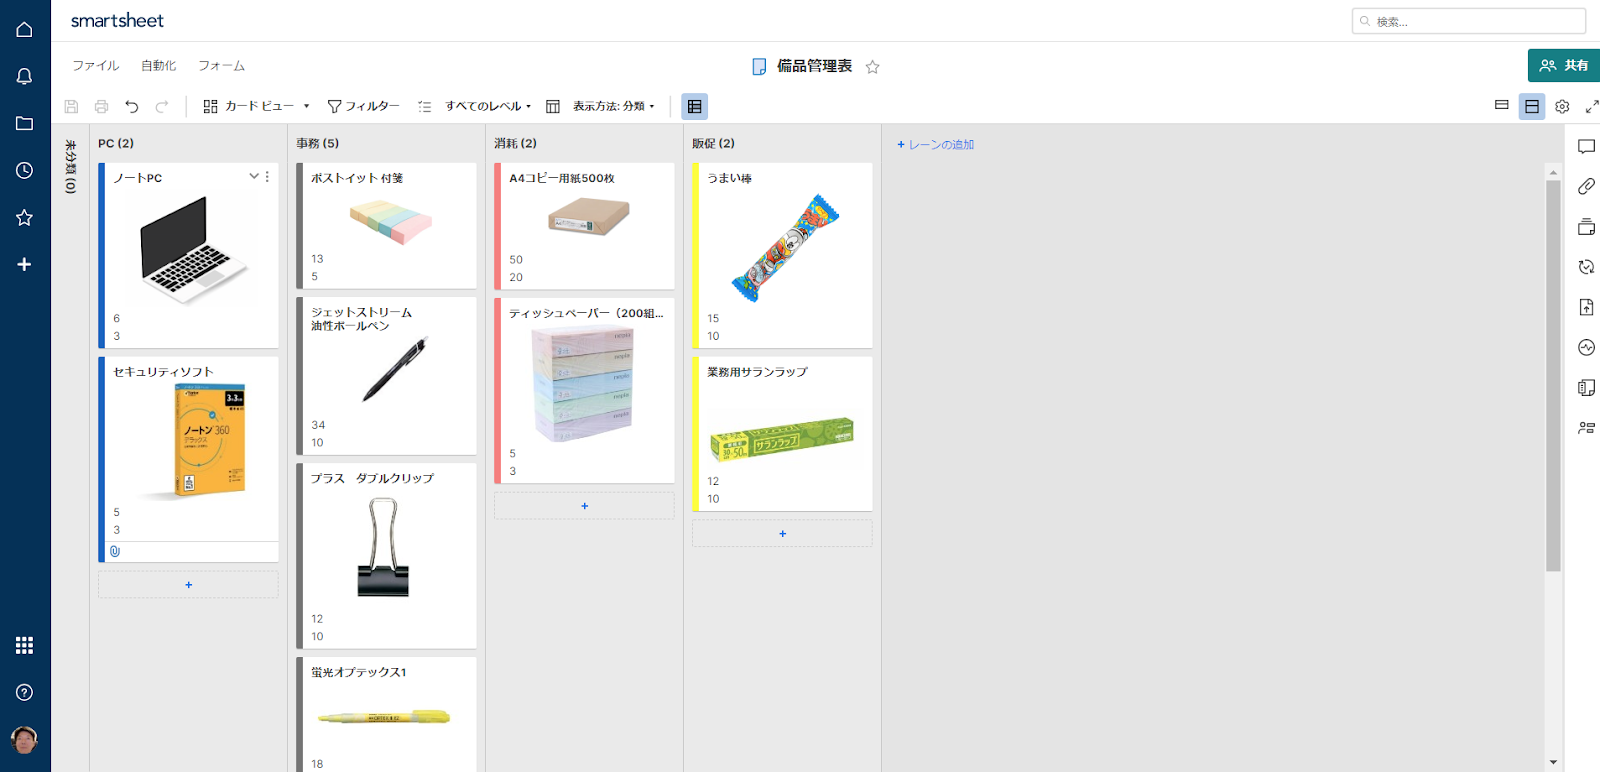The height and width of the screenshot is (772, 1600).
Task: Click the 販促 (2) lane header
Action: pyautogui.click(x=713, y=143)
